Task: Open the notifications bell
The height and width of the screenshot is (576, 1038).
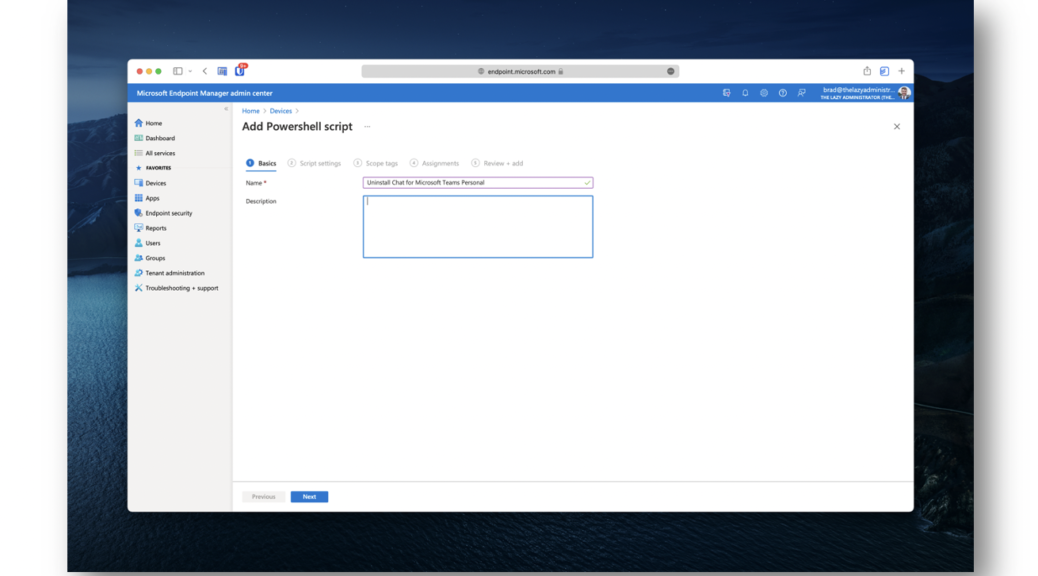Action: [745, 93]
